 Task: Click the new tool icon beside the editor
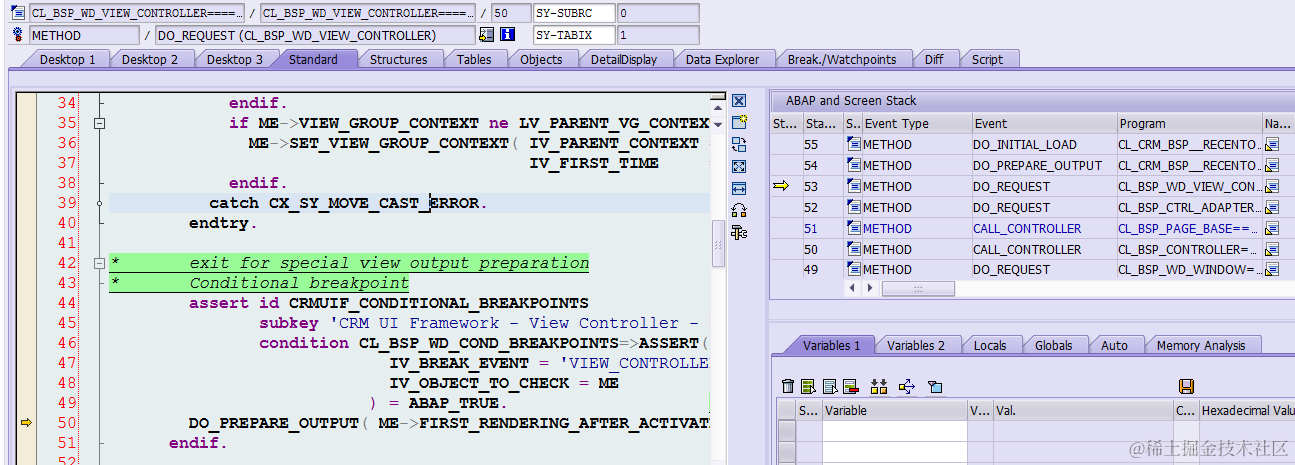(739, 123)
